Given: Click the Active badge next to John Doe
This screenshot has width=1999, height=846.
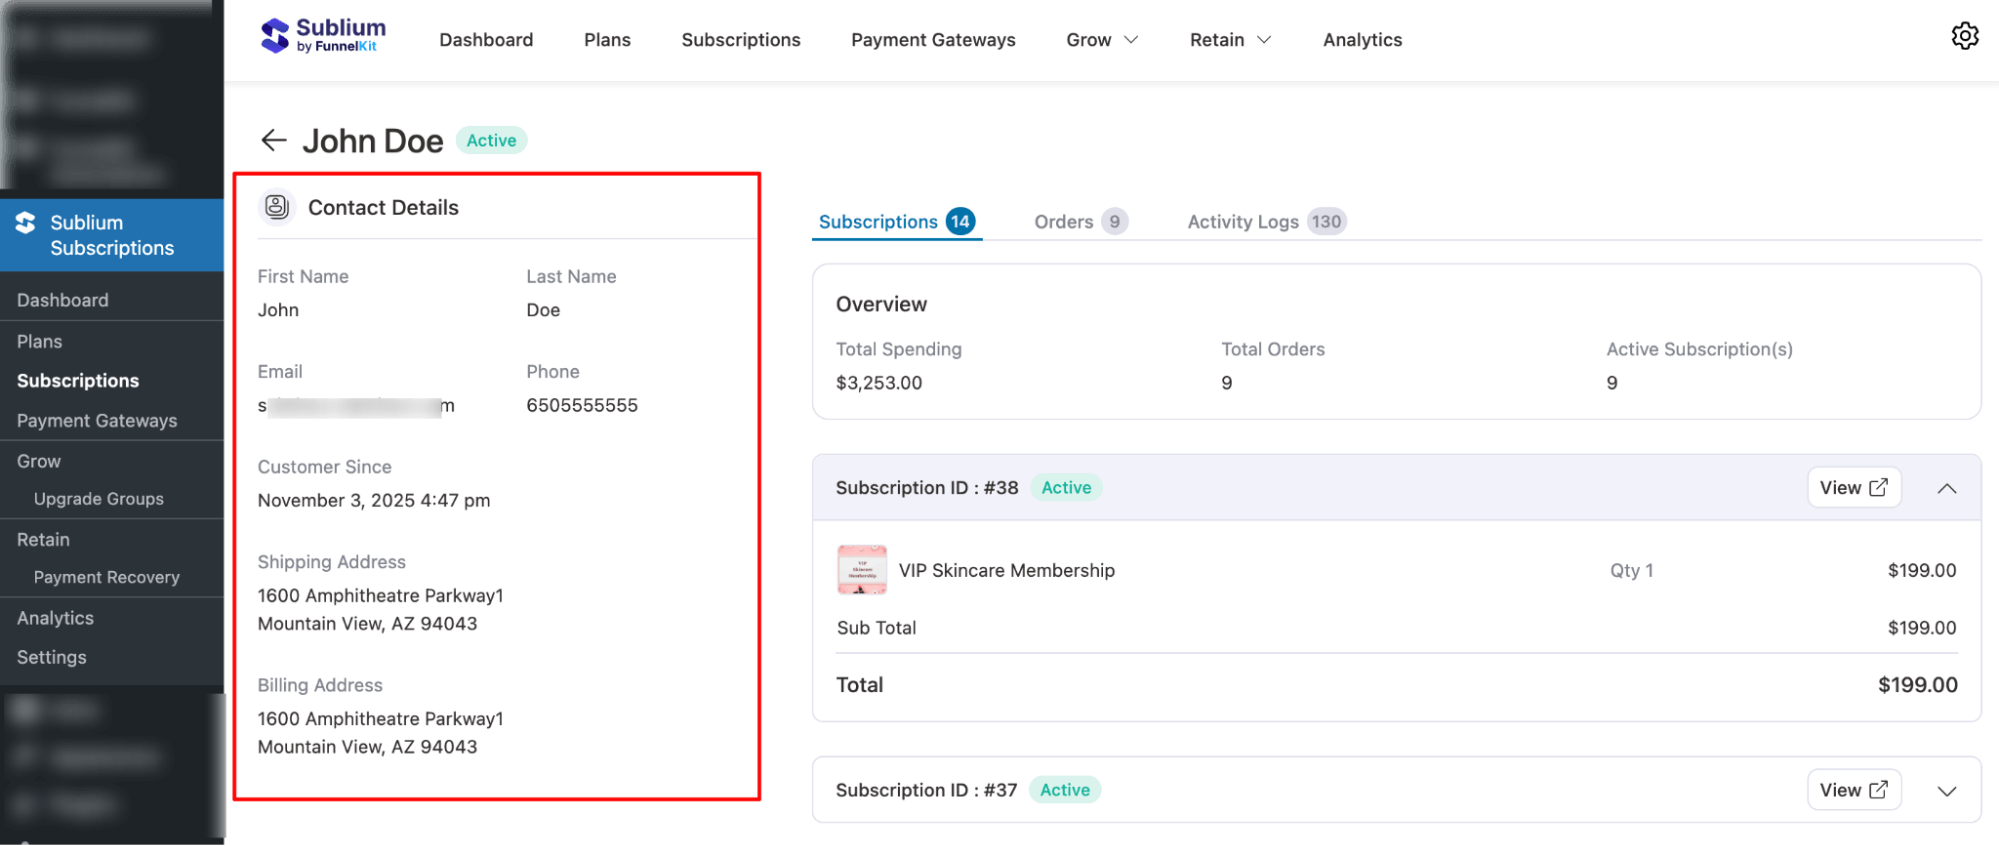Looking at the screenshot, I should (x=491, y=140).
